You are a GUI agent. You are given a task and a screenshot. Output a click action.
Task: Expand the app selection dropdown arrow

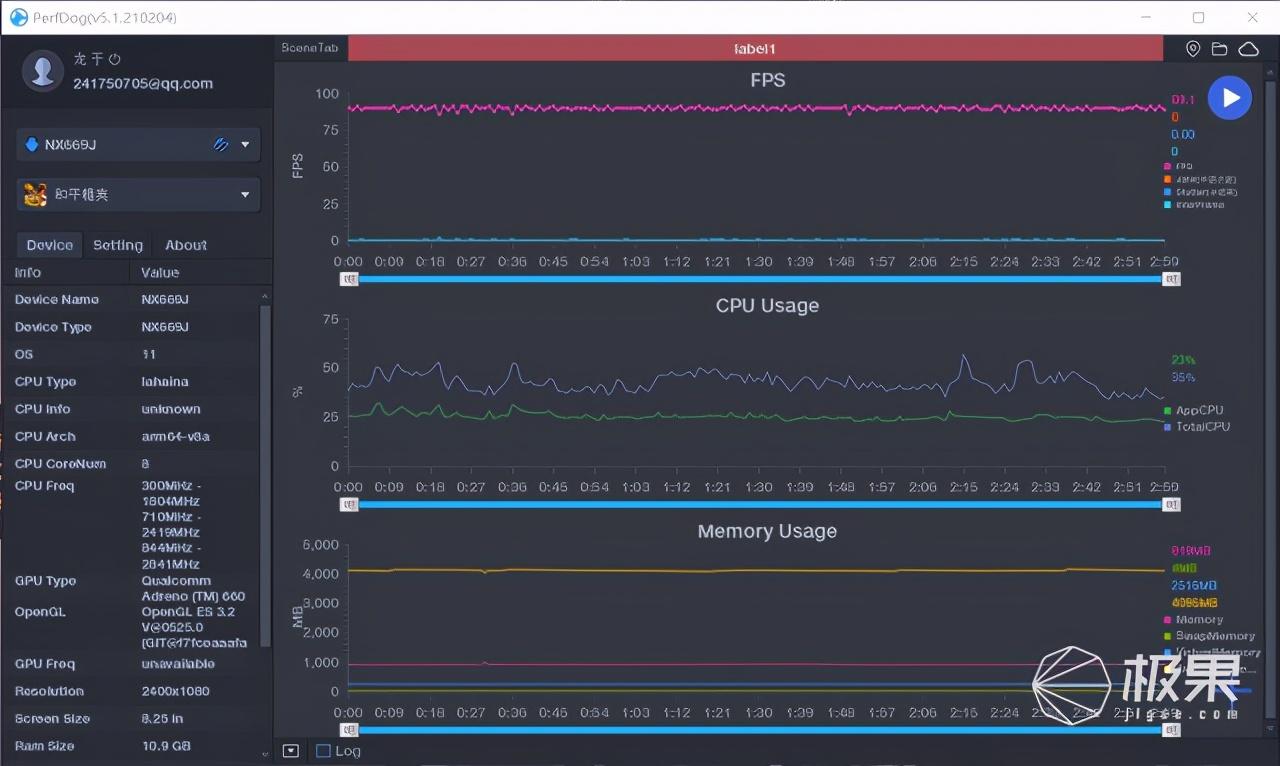[x=245, y=195]
